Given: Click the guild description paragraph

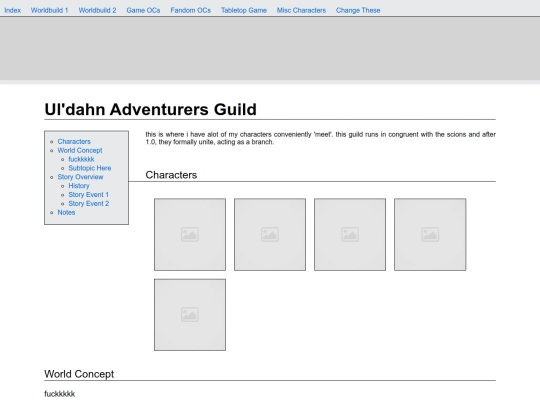Looking at the screenshot, I should pos(320,138).
